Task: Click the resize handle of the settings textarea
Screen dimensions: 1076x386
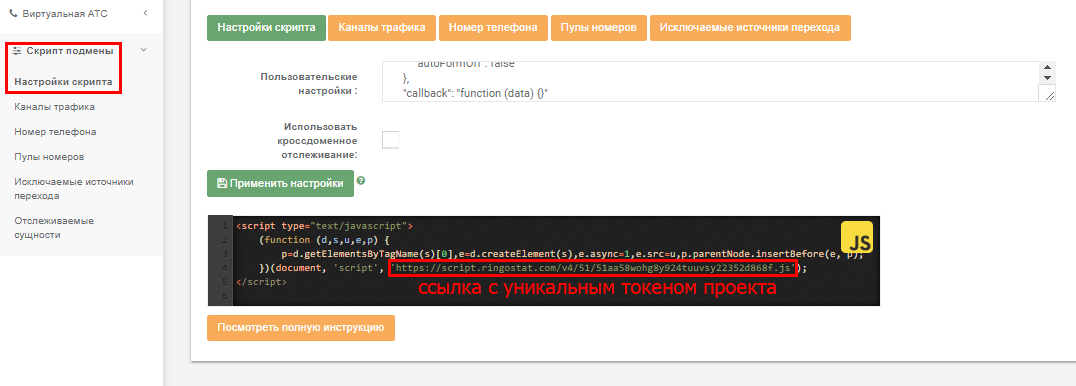Action: coord(1050,95)
